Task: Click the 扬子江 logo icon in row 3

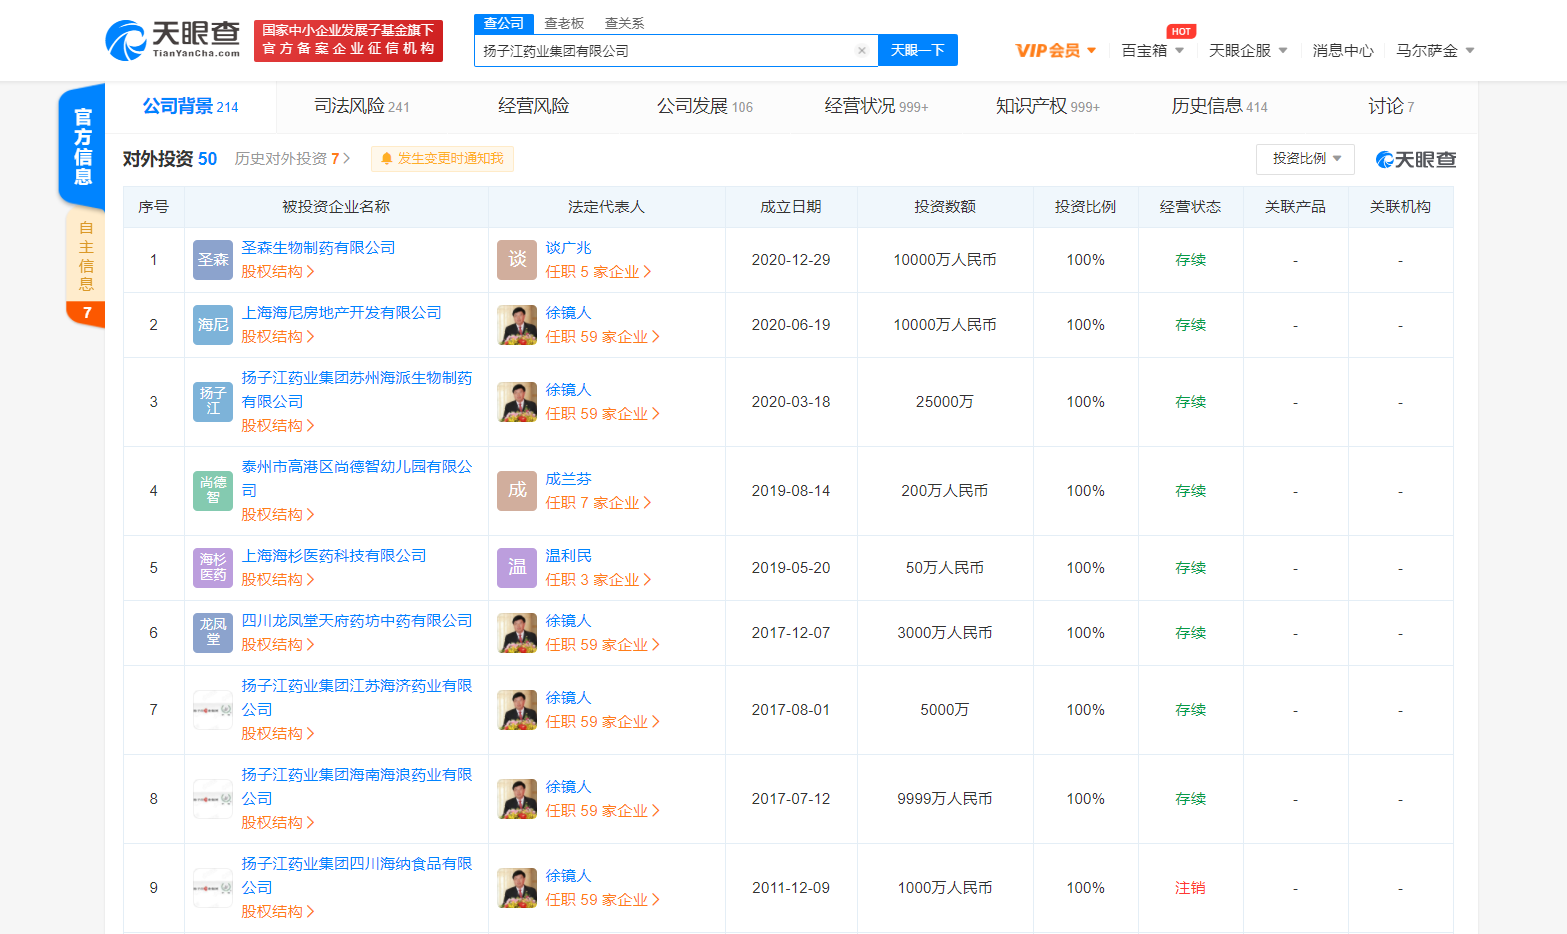Action: coord(213,402)
